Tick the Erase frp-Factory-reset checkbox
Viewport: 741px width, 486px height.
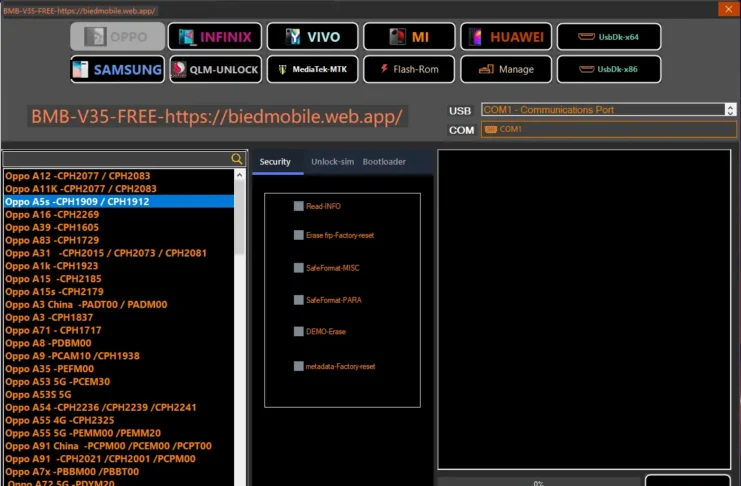[x=299, y=235]
